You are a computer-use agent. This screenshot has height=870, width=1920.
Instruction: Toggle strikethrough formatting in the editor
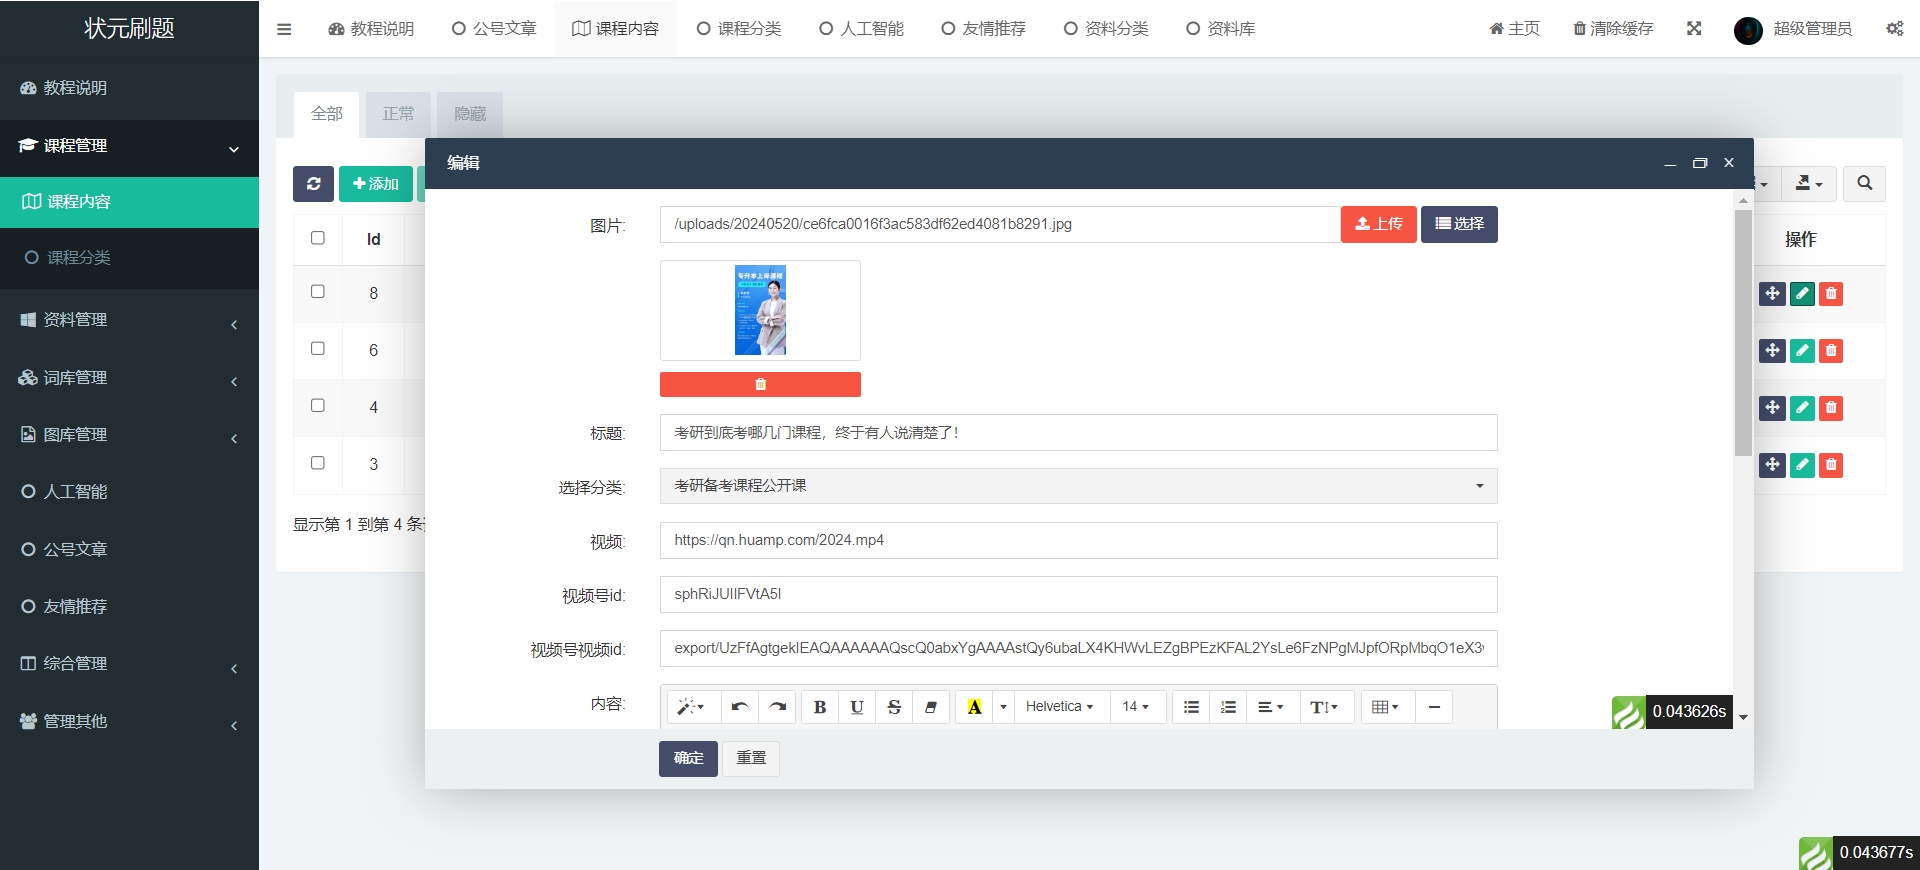[894, 707]
